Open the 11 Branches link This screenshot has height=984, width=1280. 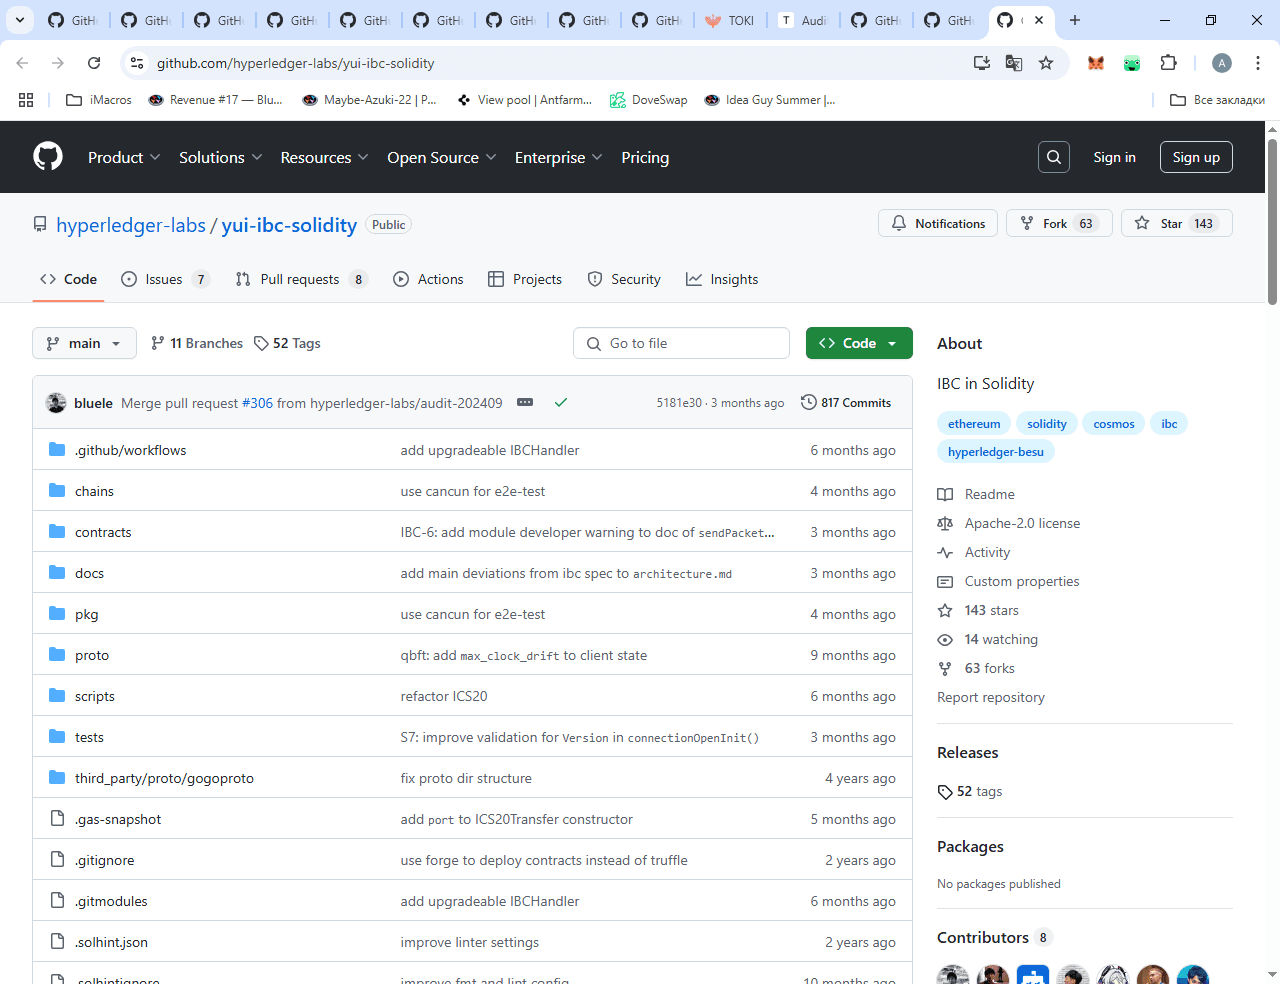(197, 343)
